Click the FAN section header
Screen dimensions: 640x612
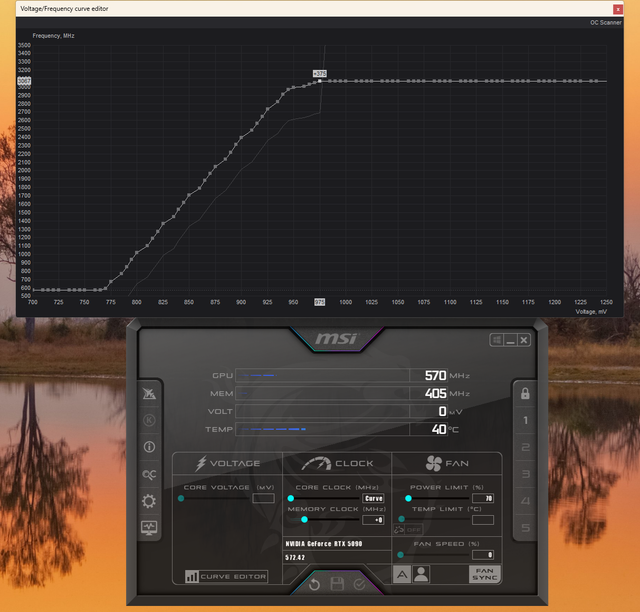pyautogui.click(x=447, y=463)
